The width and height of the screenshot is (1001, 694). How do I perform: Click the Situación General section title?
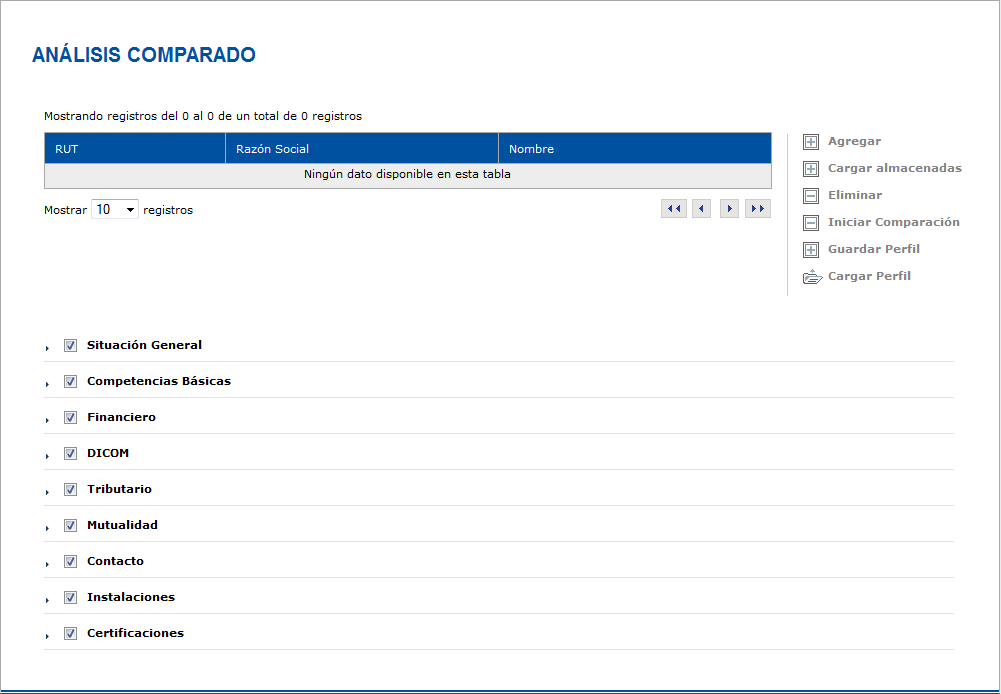(x=144, y=345)
